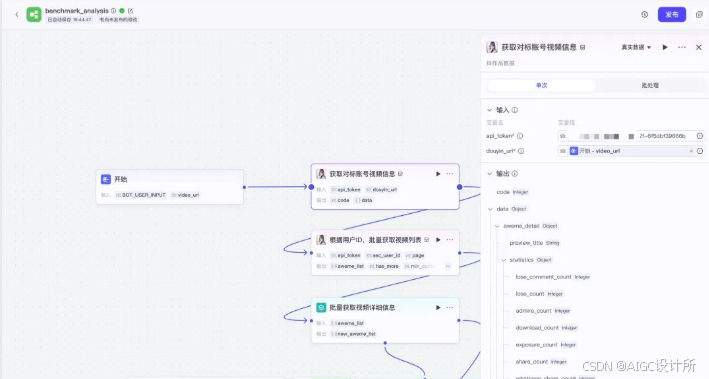Collapse the aweme_detail Object node

pos(497,226)
